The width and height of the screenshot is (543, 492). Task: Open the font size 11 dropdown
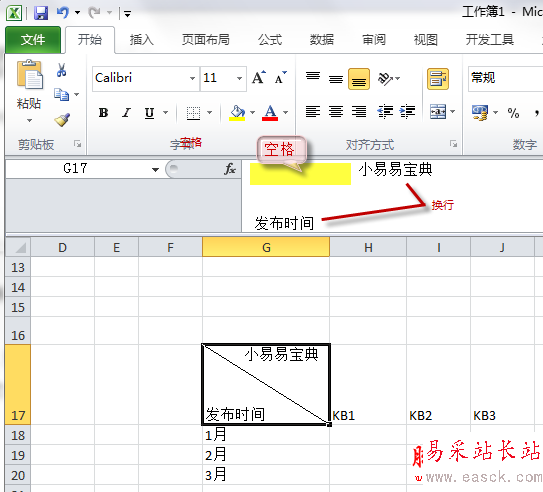pos(239,78)
